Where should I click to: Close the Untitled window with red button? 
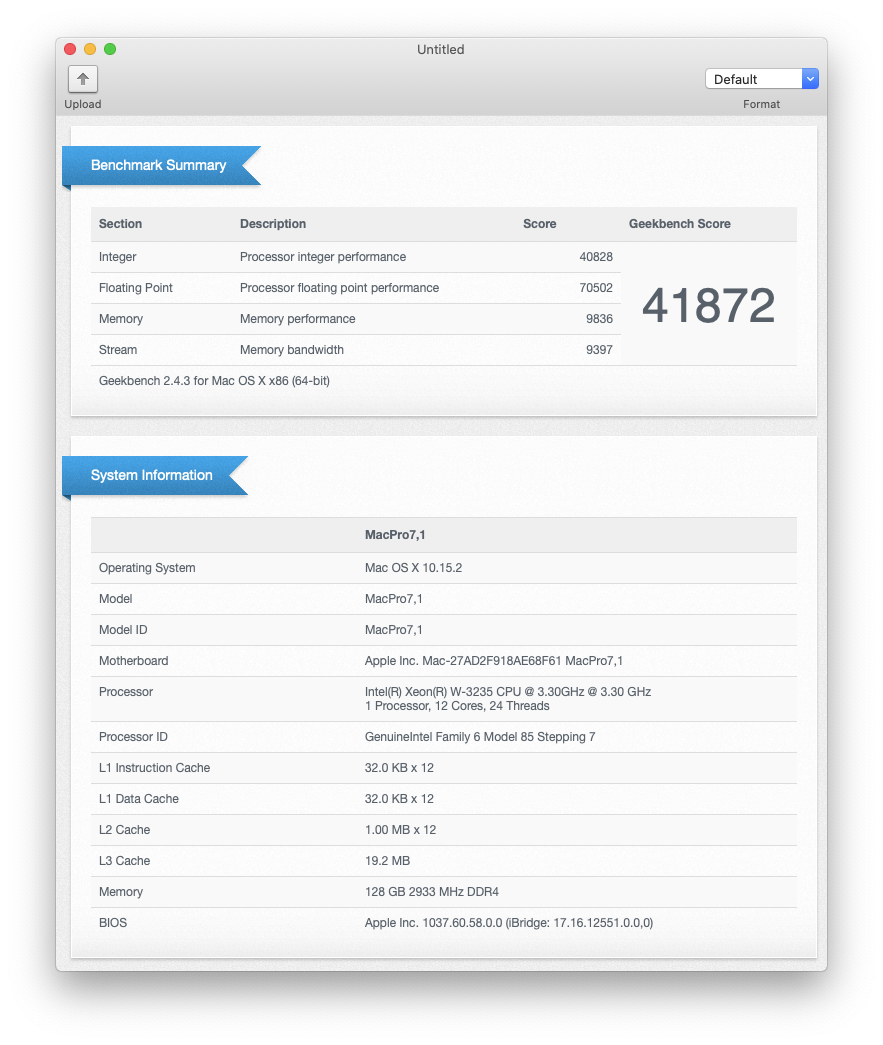click(70, 49)
